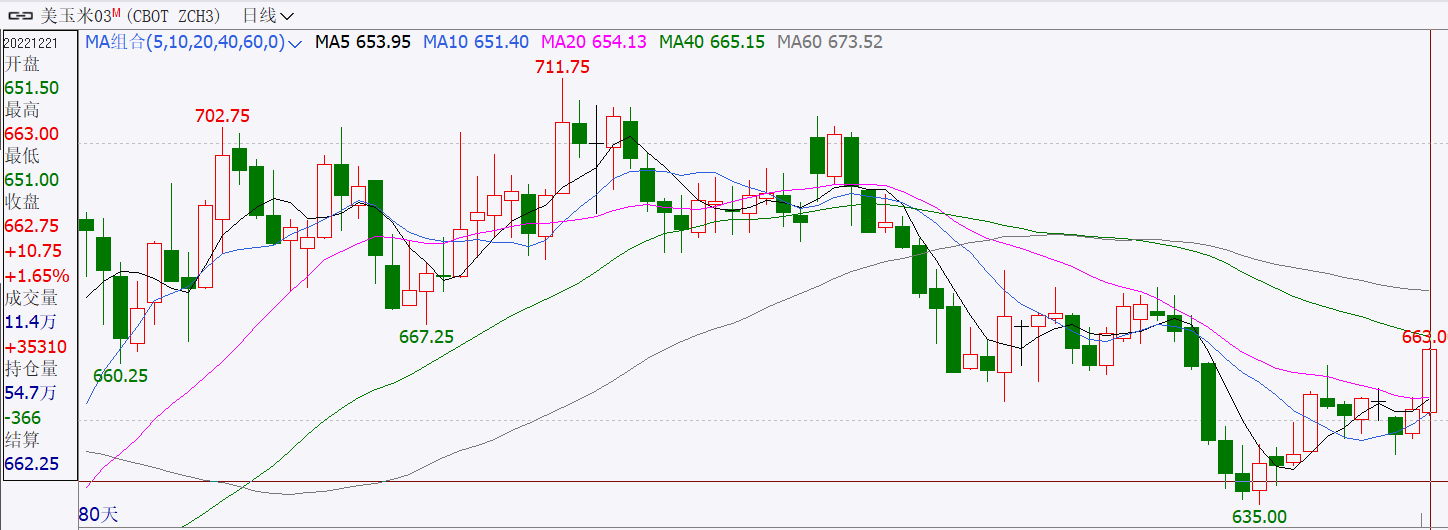Click the date 20221221 in the side panel
Screen dimensions: 1448x530
[33, 43]
